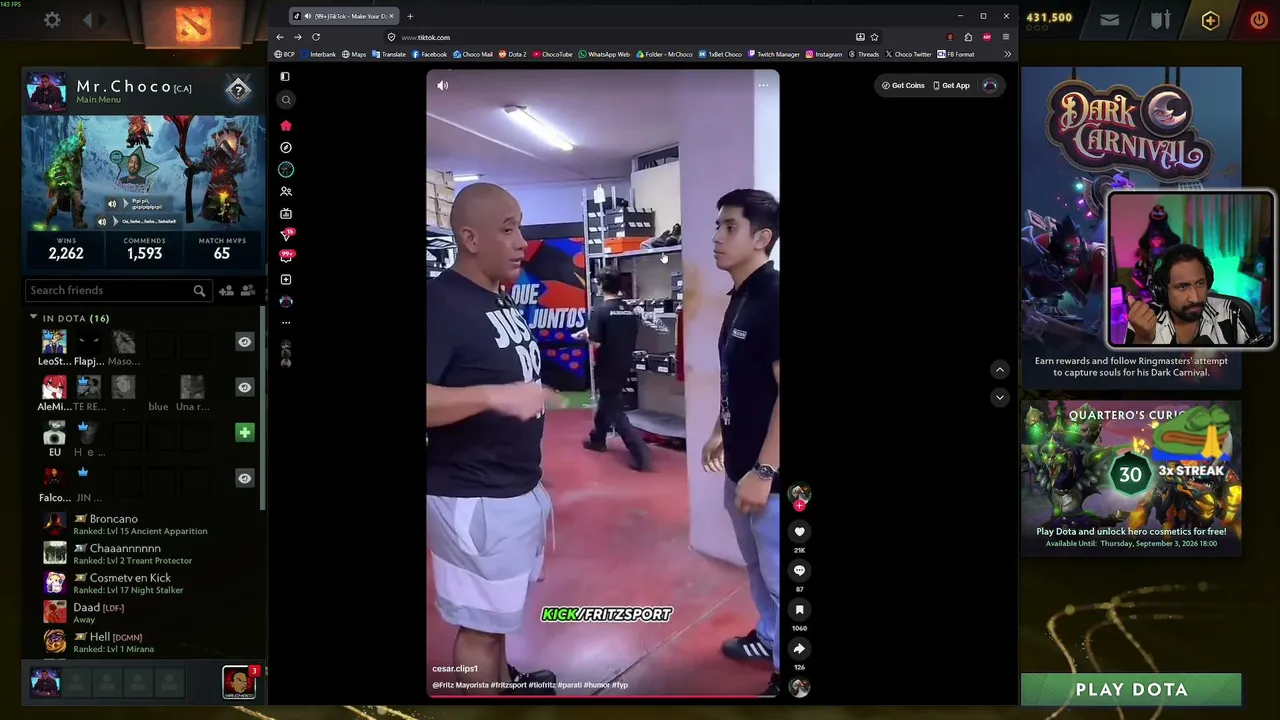Open browser extensions puzzle icon
Image resolution: width=1280 pixels, height=720 pixels.
tap(968, 37)
